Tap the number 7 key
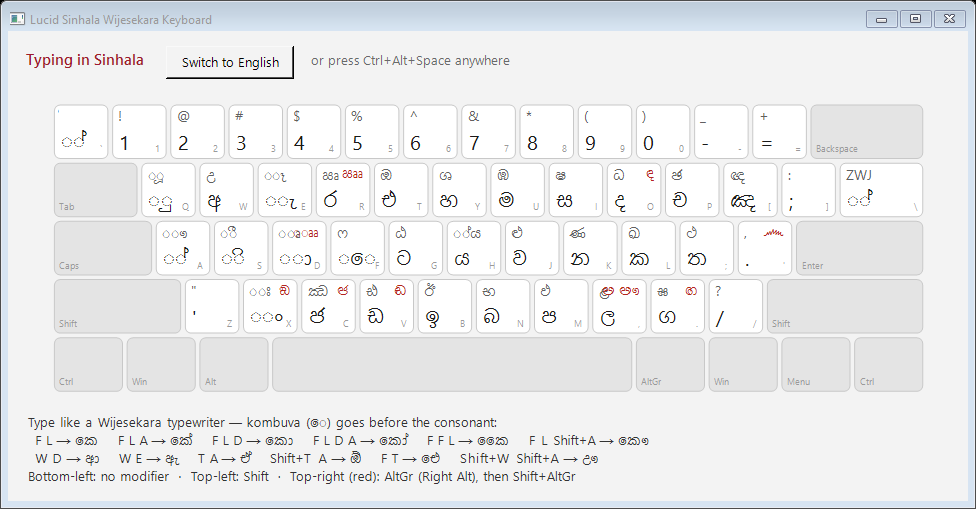Screen dimensions: 976x509 (x=489, y=132)
